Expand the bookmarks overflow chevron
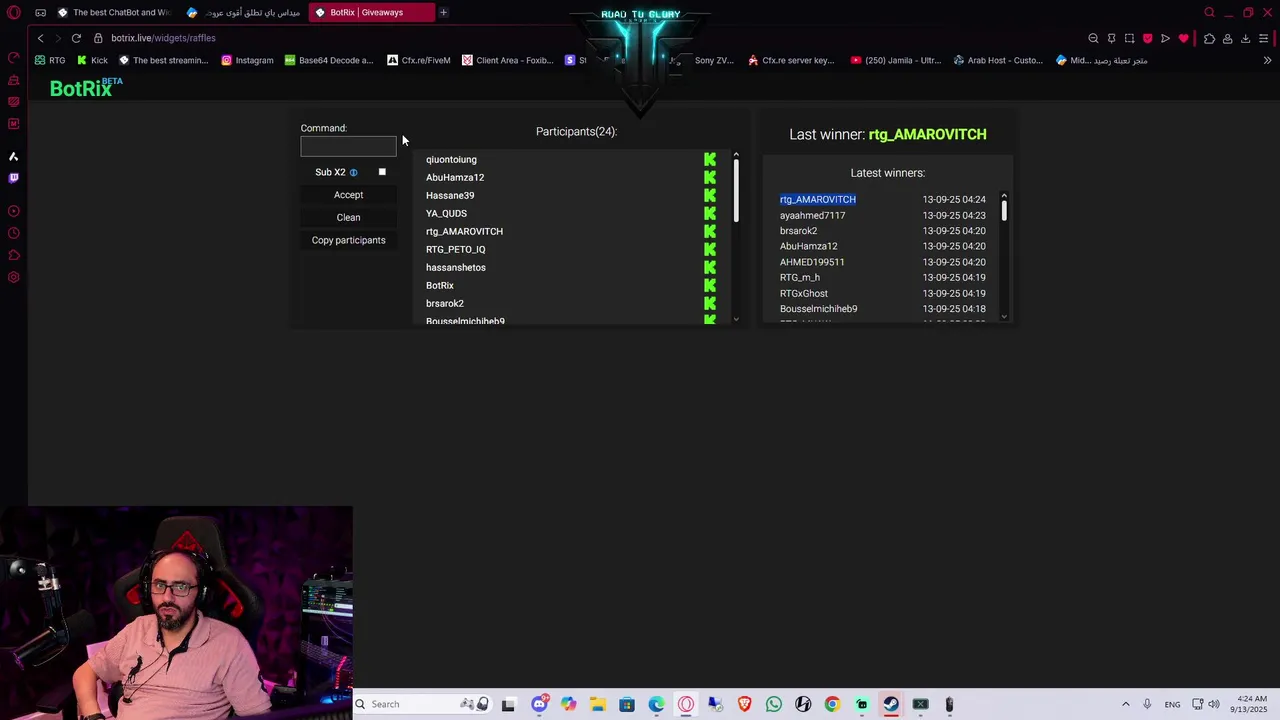The image size is (1280, 720). (x=1267, y=60)
